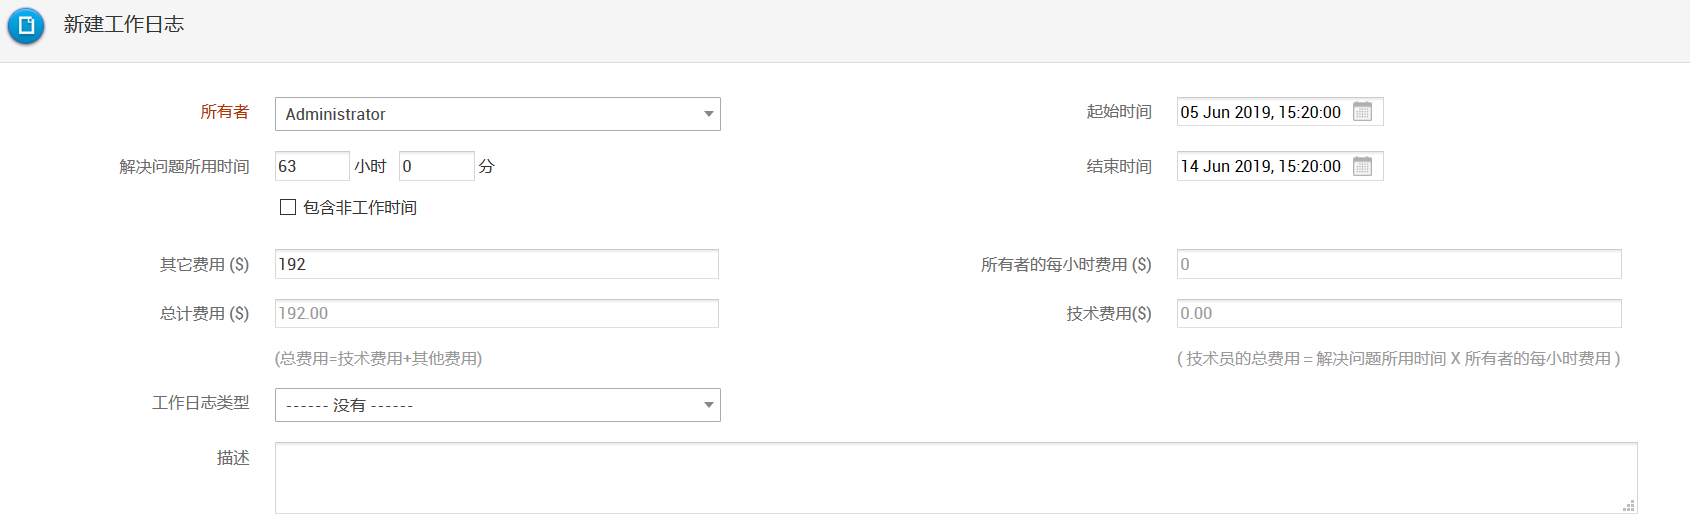Viewport: 1690px width, 527px height.
Task: Click the 所有者 label in red
Action: click(224, 112)
